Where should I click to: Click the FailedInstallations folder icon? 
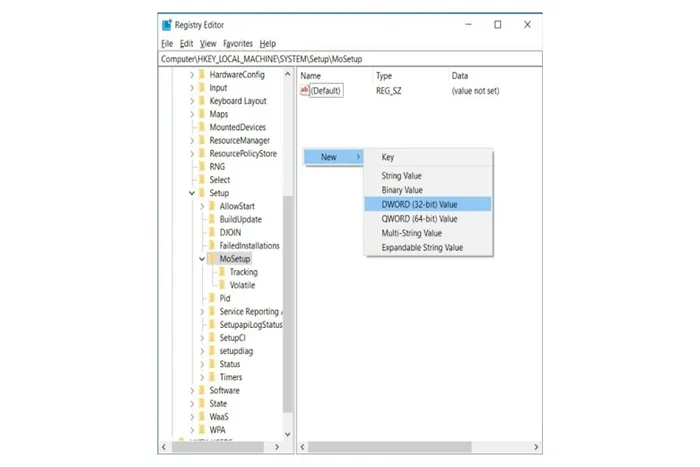[212, 246]
